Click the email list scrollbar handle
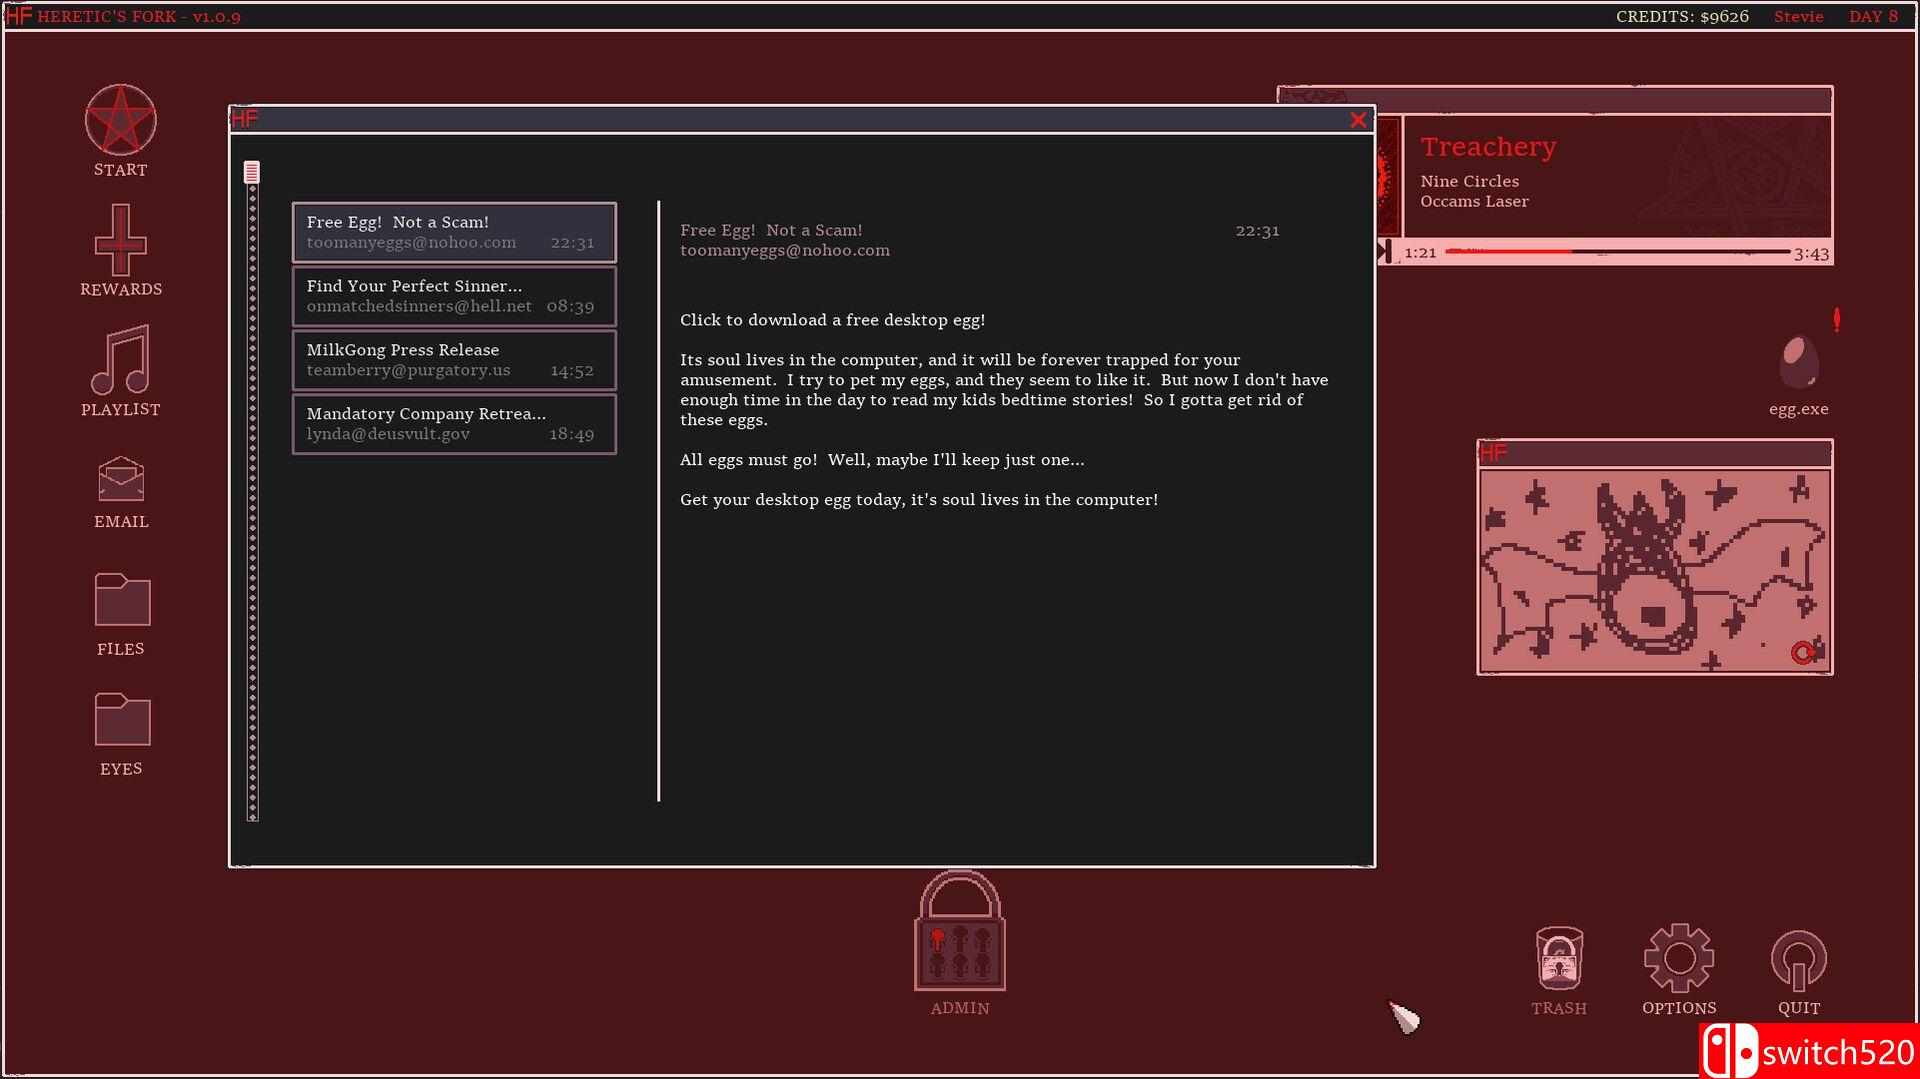The height and width of the screenshot is (1079, 1920). pos(252,173)
